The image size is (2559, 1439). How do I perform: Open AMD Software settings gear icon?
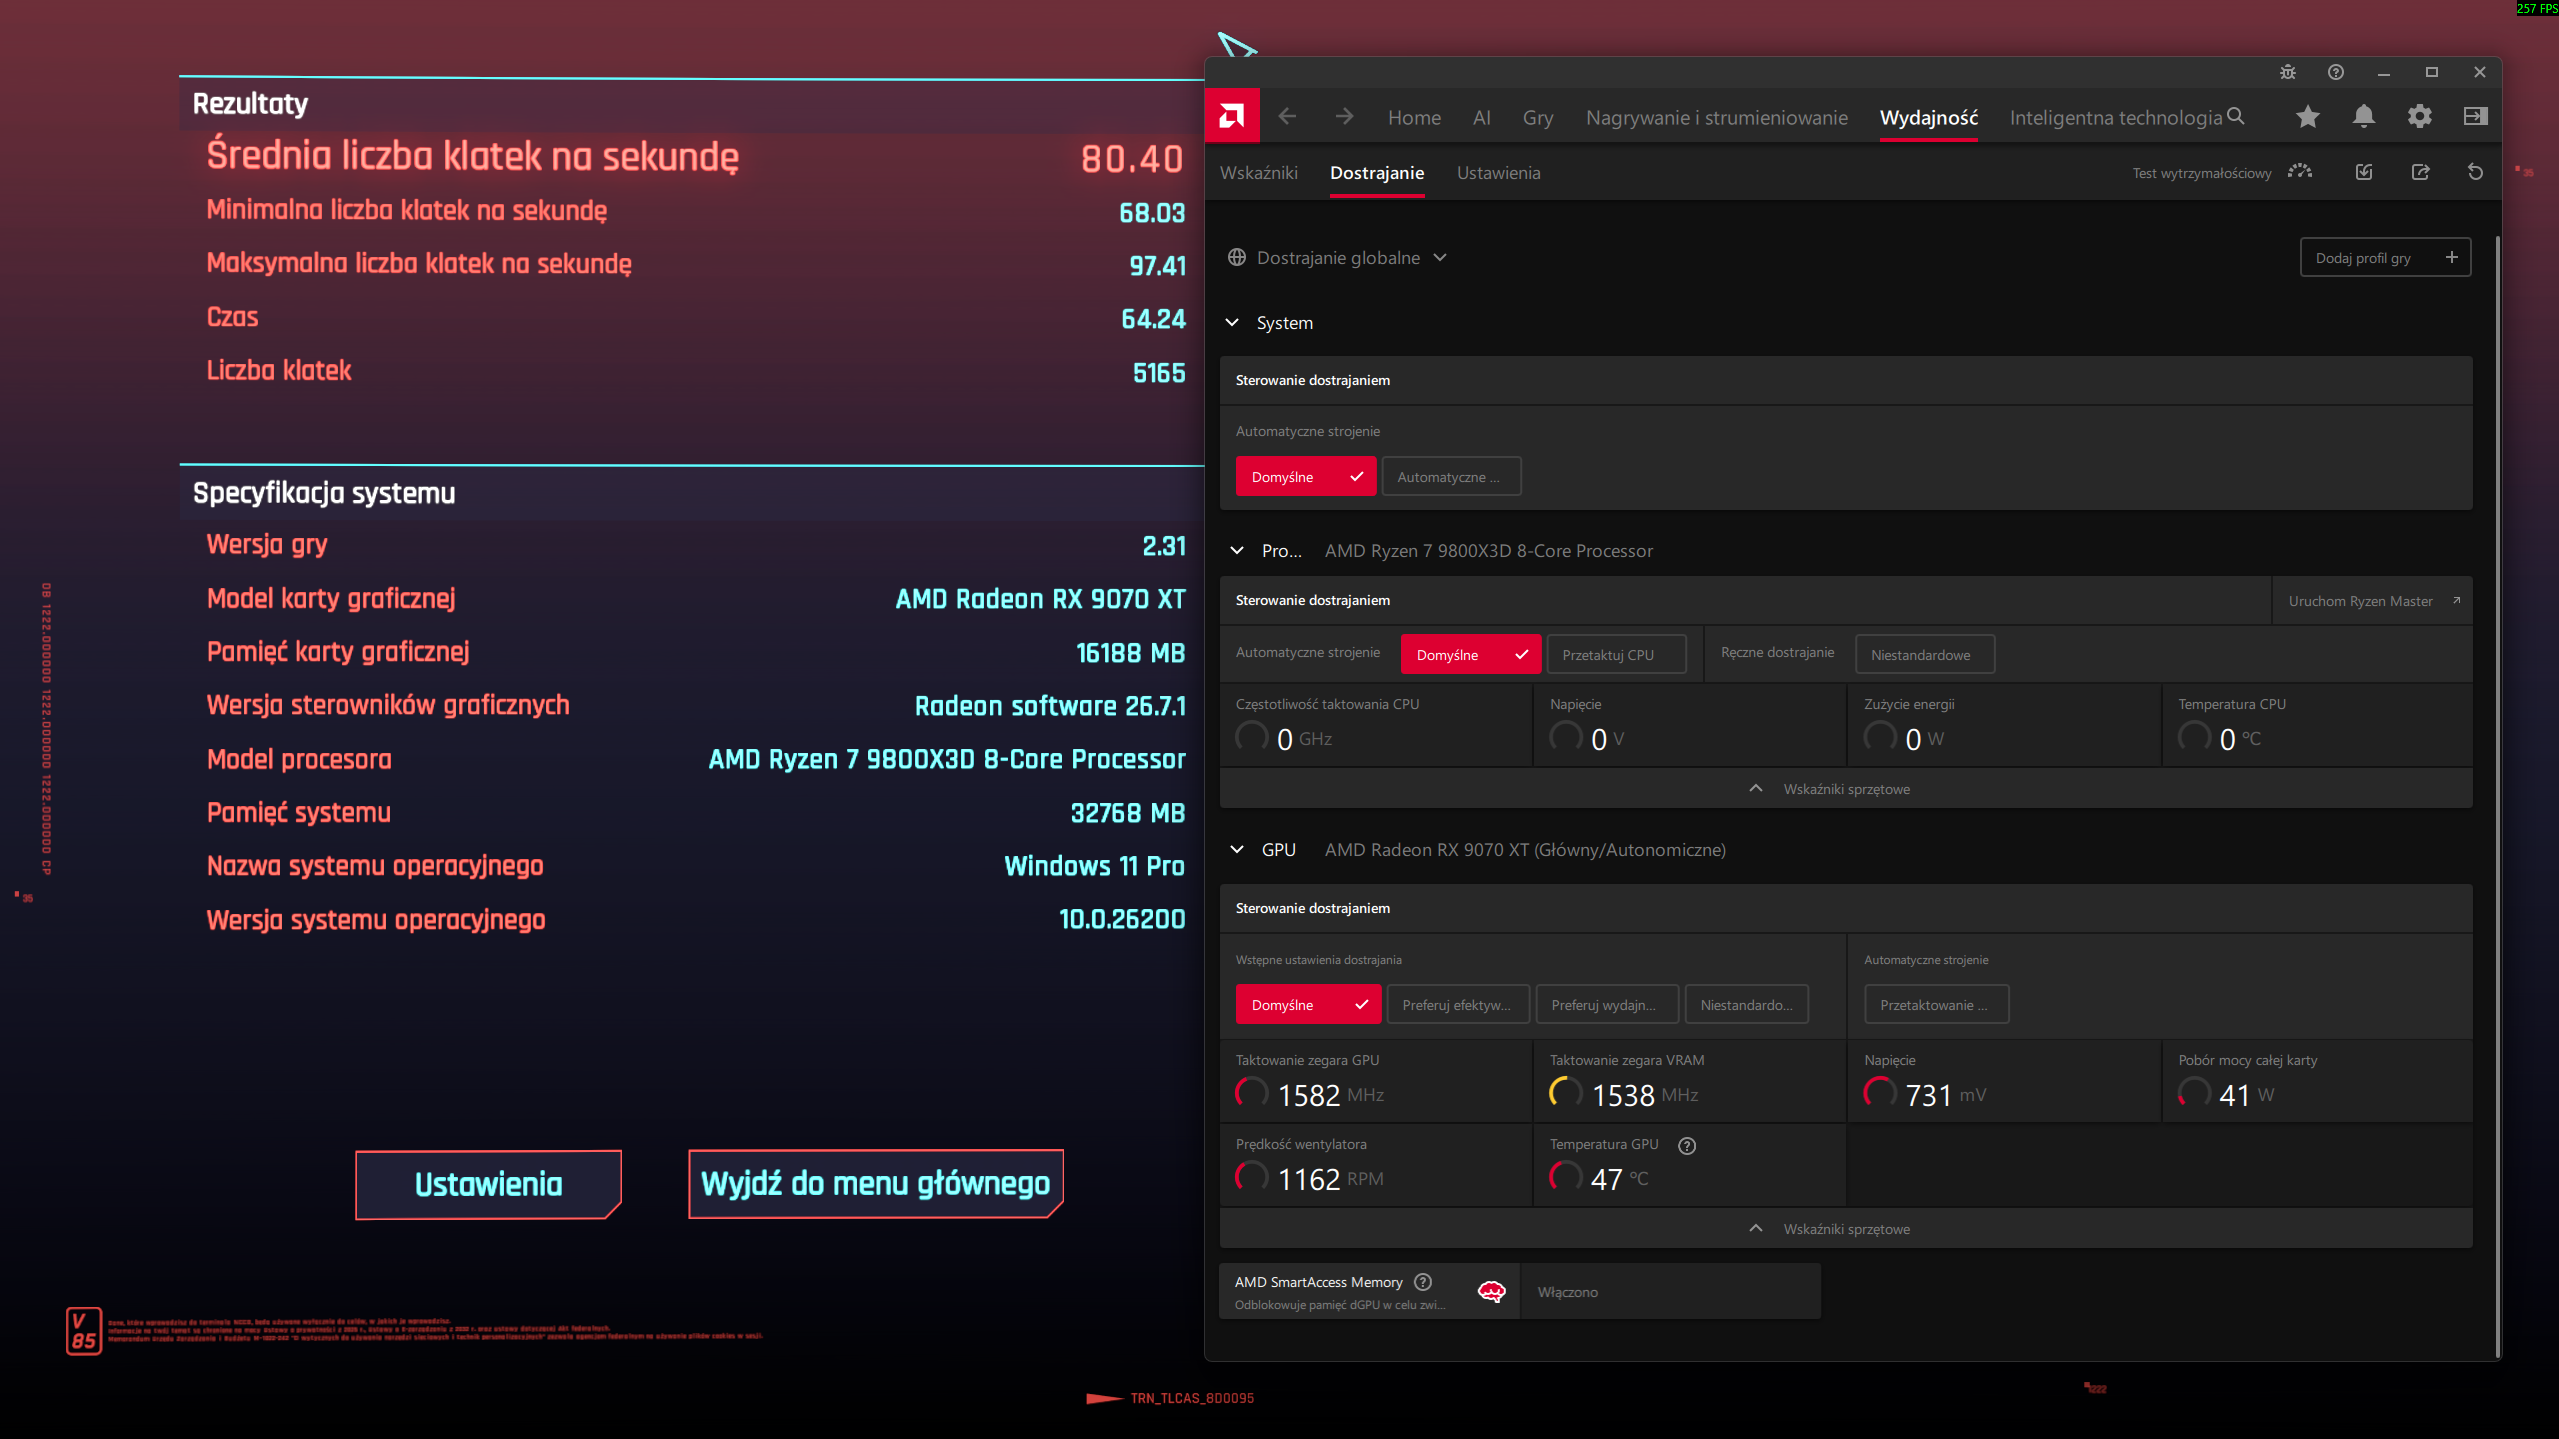2420,117
